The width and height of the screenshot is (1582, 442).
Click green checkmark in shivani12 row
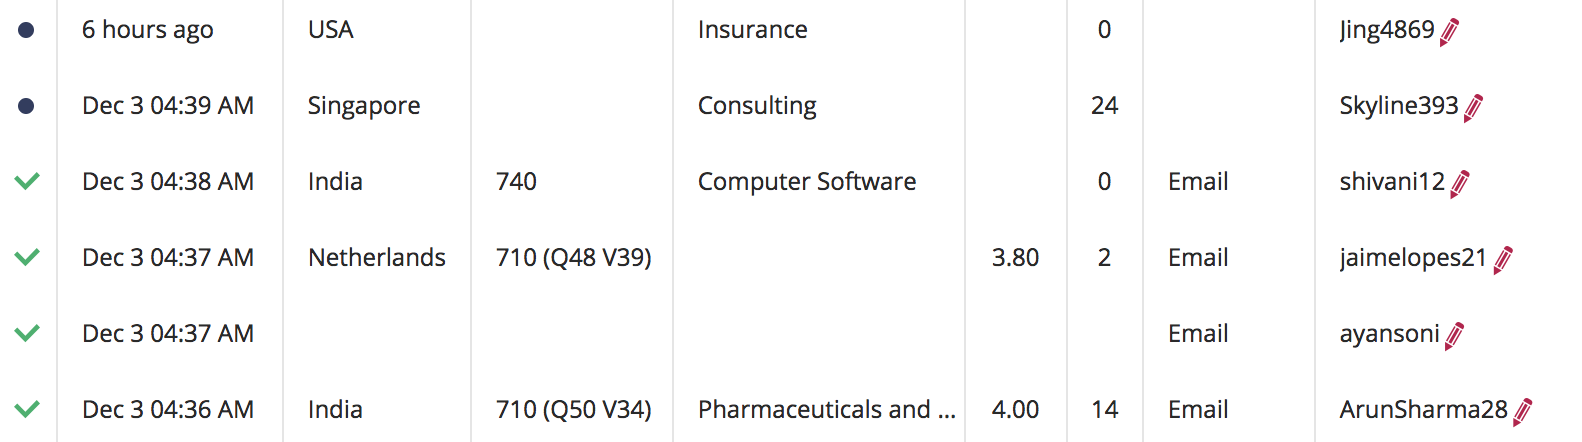[x=27, y=181]
